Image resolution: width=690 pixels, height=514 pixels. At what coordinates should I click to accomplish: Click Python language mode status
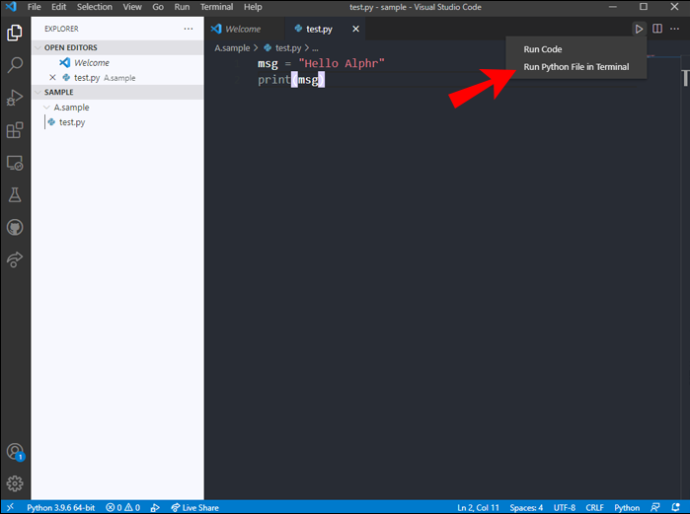click(627, 507)
